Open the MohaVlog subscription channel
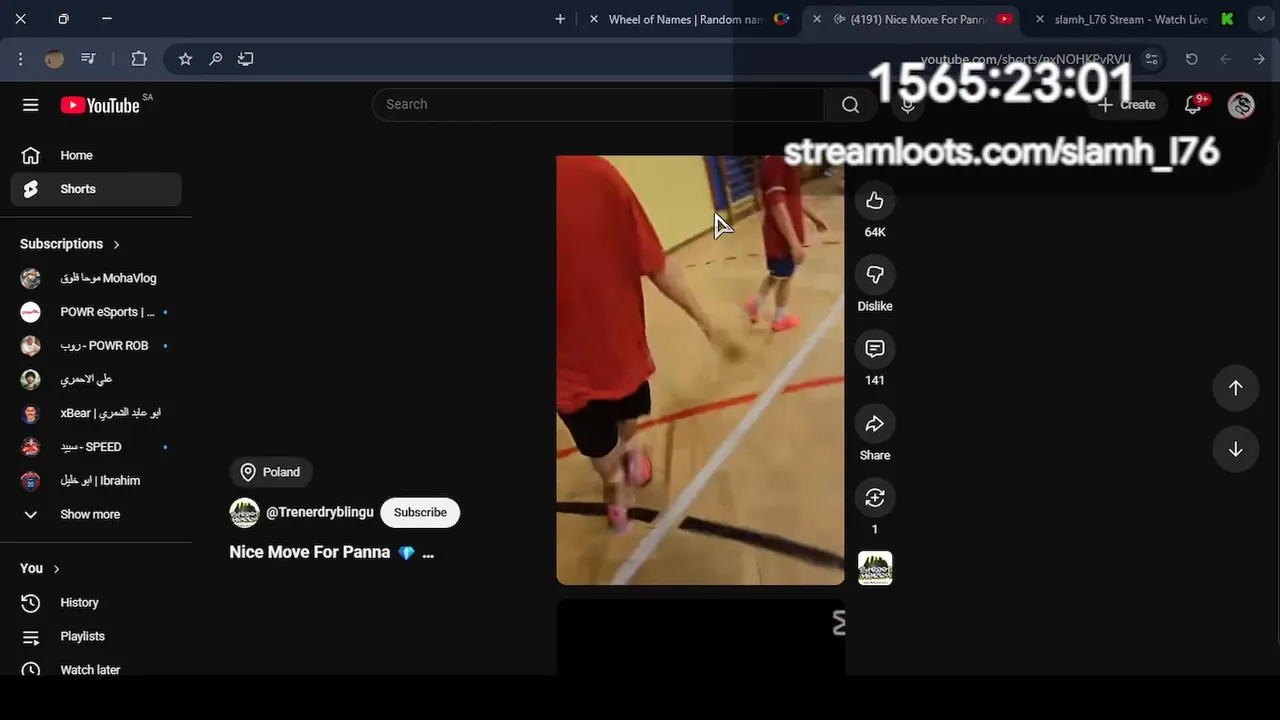This screenshot has height=720, width=1280. pyautogui.click(x=96, y=278)
